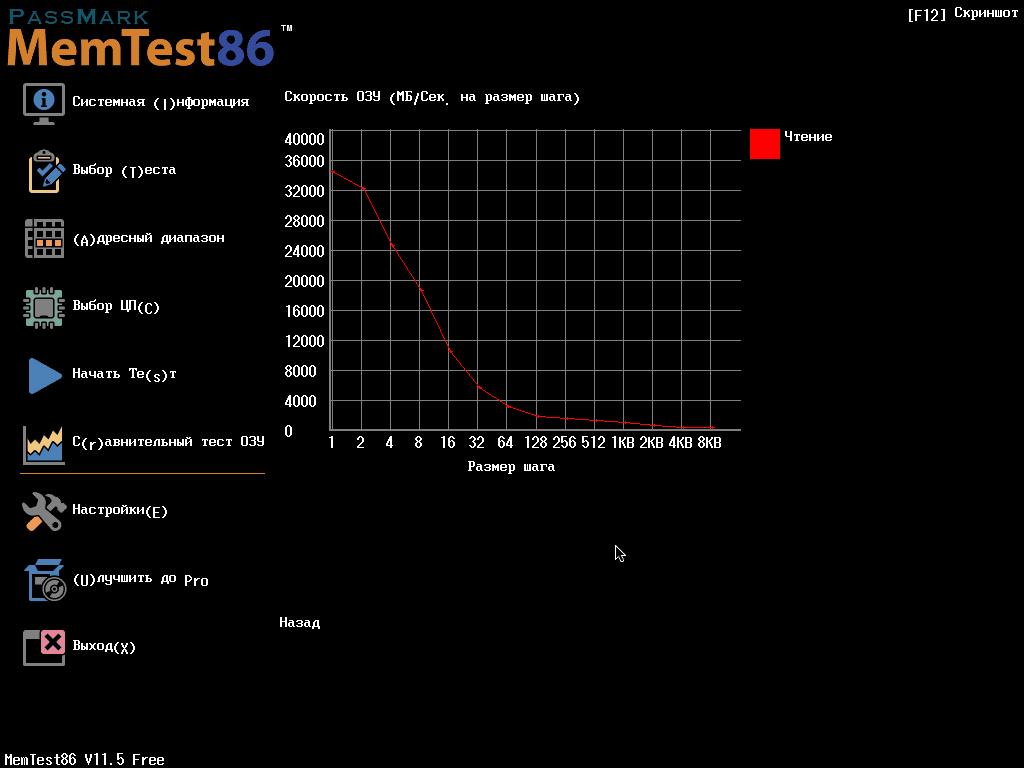Click the 20000 y-axis value

304,281
